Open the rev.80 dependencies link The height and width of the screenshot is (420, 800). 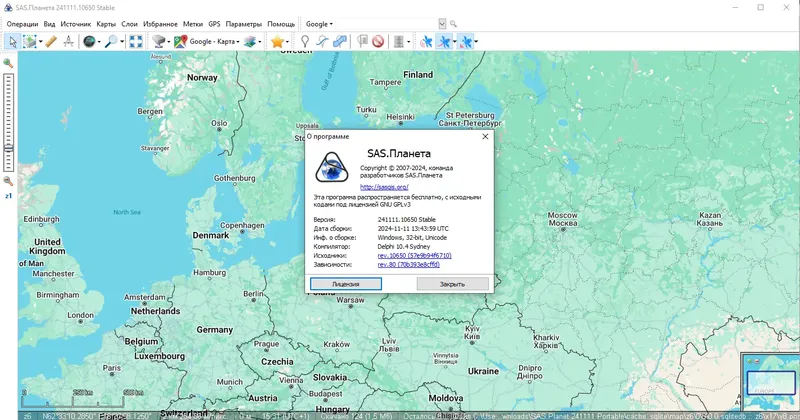pos(408,264)
